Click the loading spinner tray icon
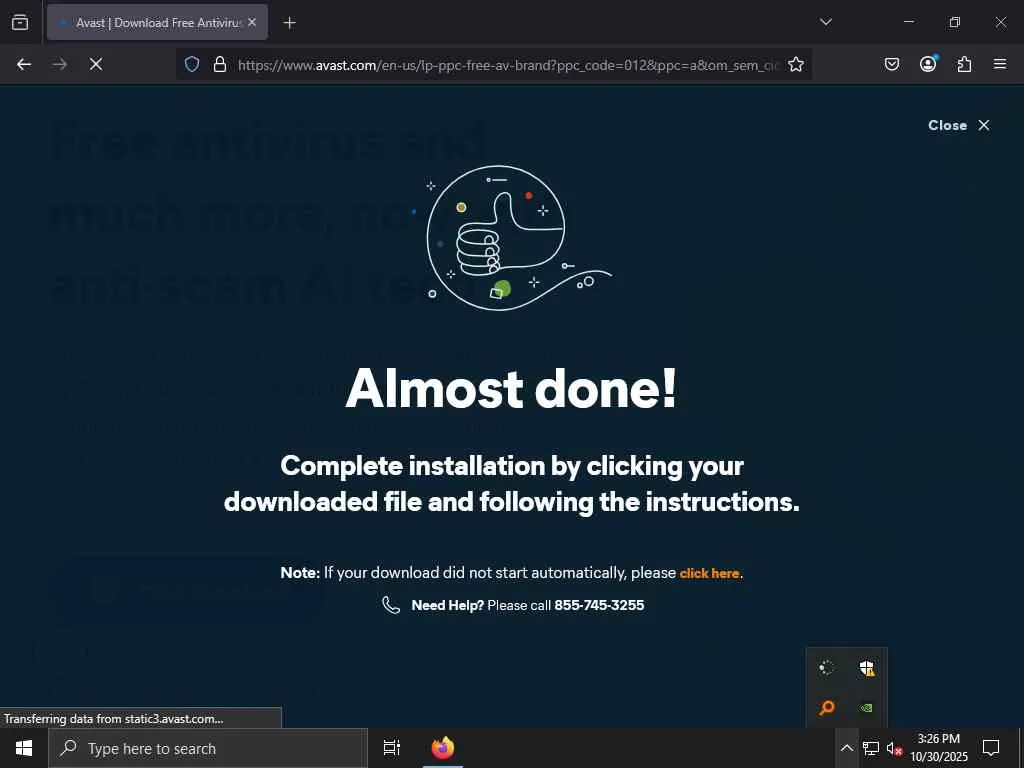The width and height of the screenshot is (1024, 768). click(x=826, y=667)
